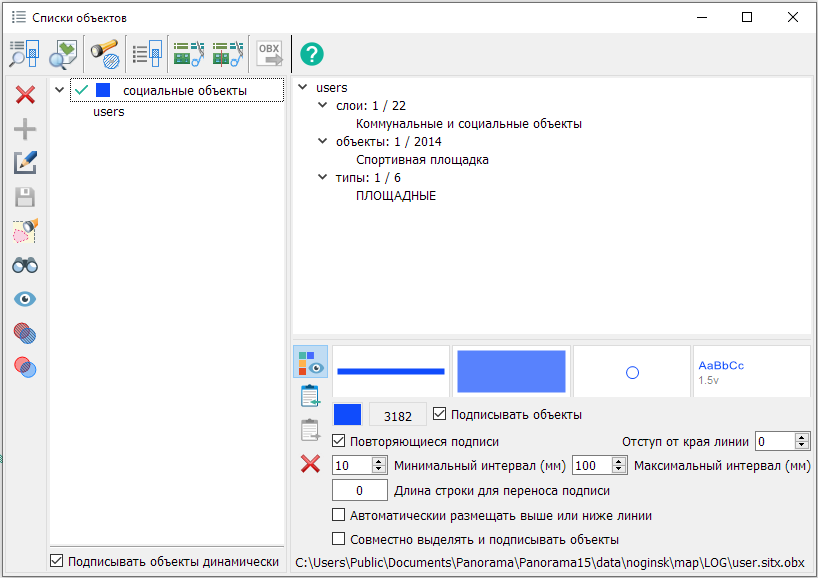Click the pencil edit icon in sidebar
818x578 pixels.
(x=25, y=163)
